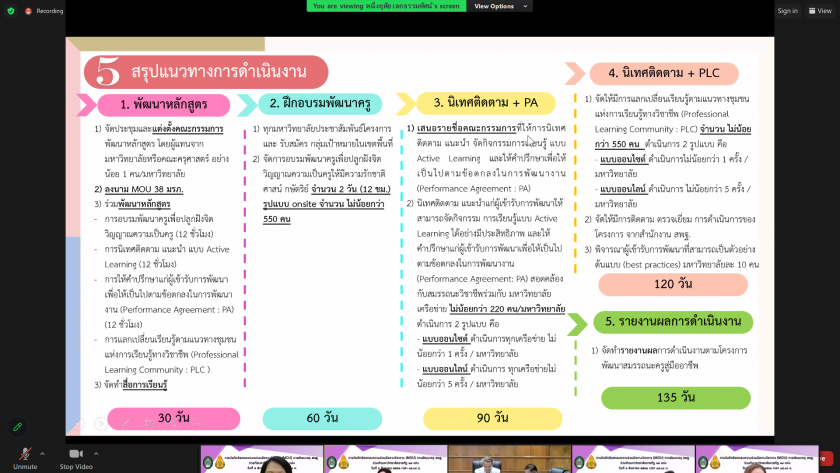
Task: Select the meeting room video thumbnail
Action: coord(508,459)
